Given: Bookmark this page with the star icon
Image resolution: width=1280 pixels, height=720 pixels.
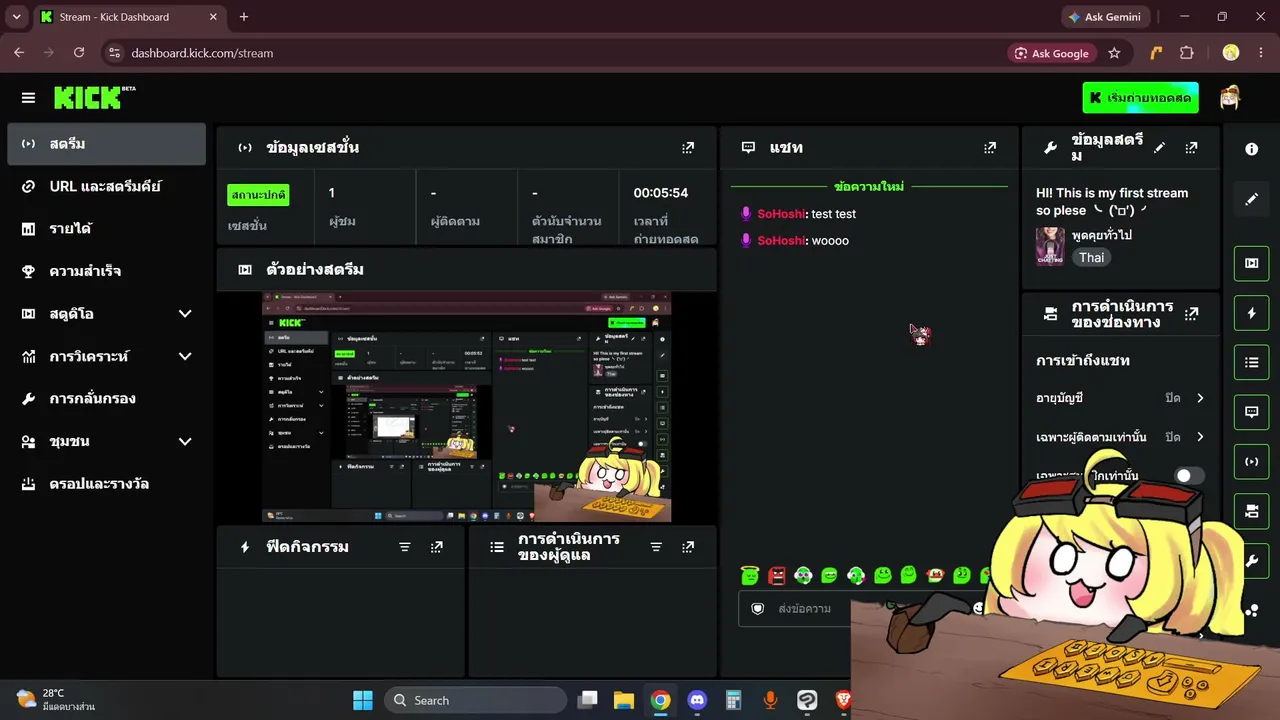Looking at the screenshot, I should tap(1114, 53).
